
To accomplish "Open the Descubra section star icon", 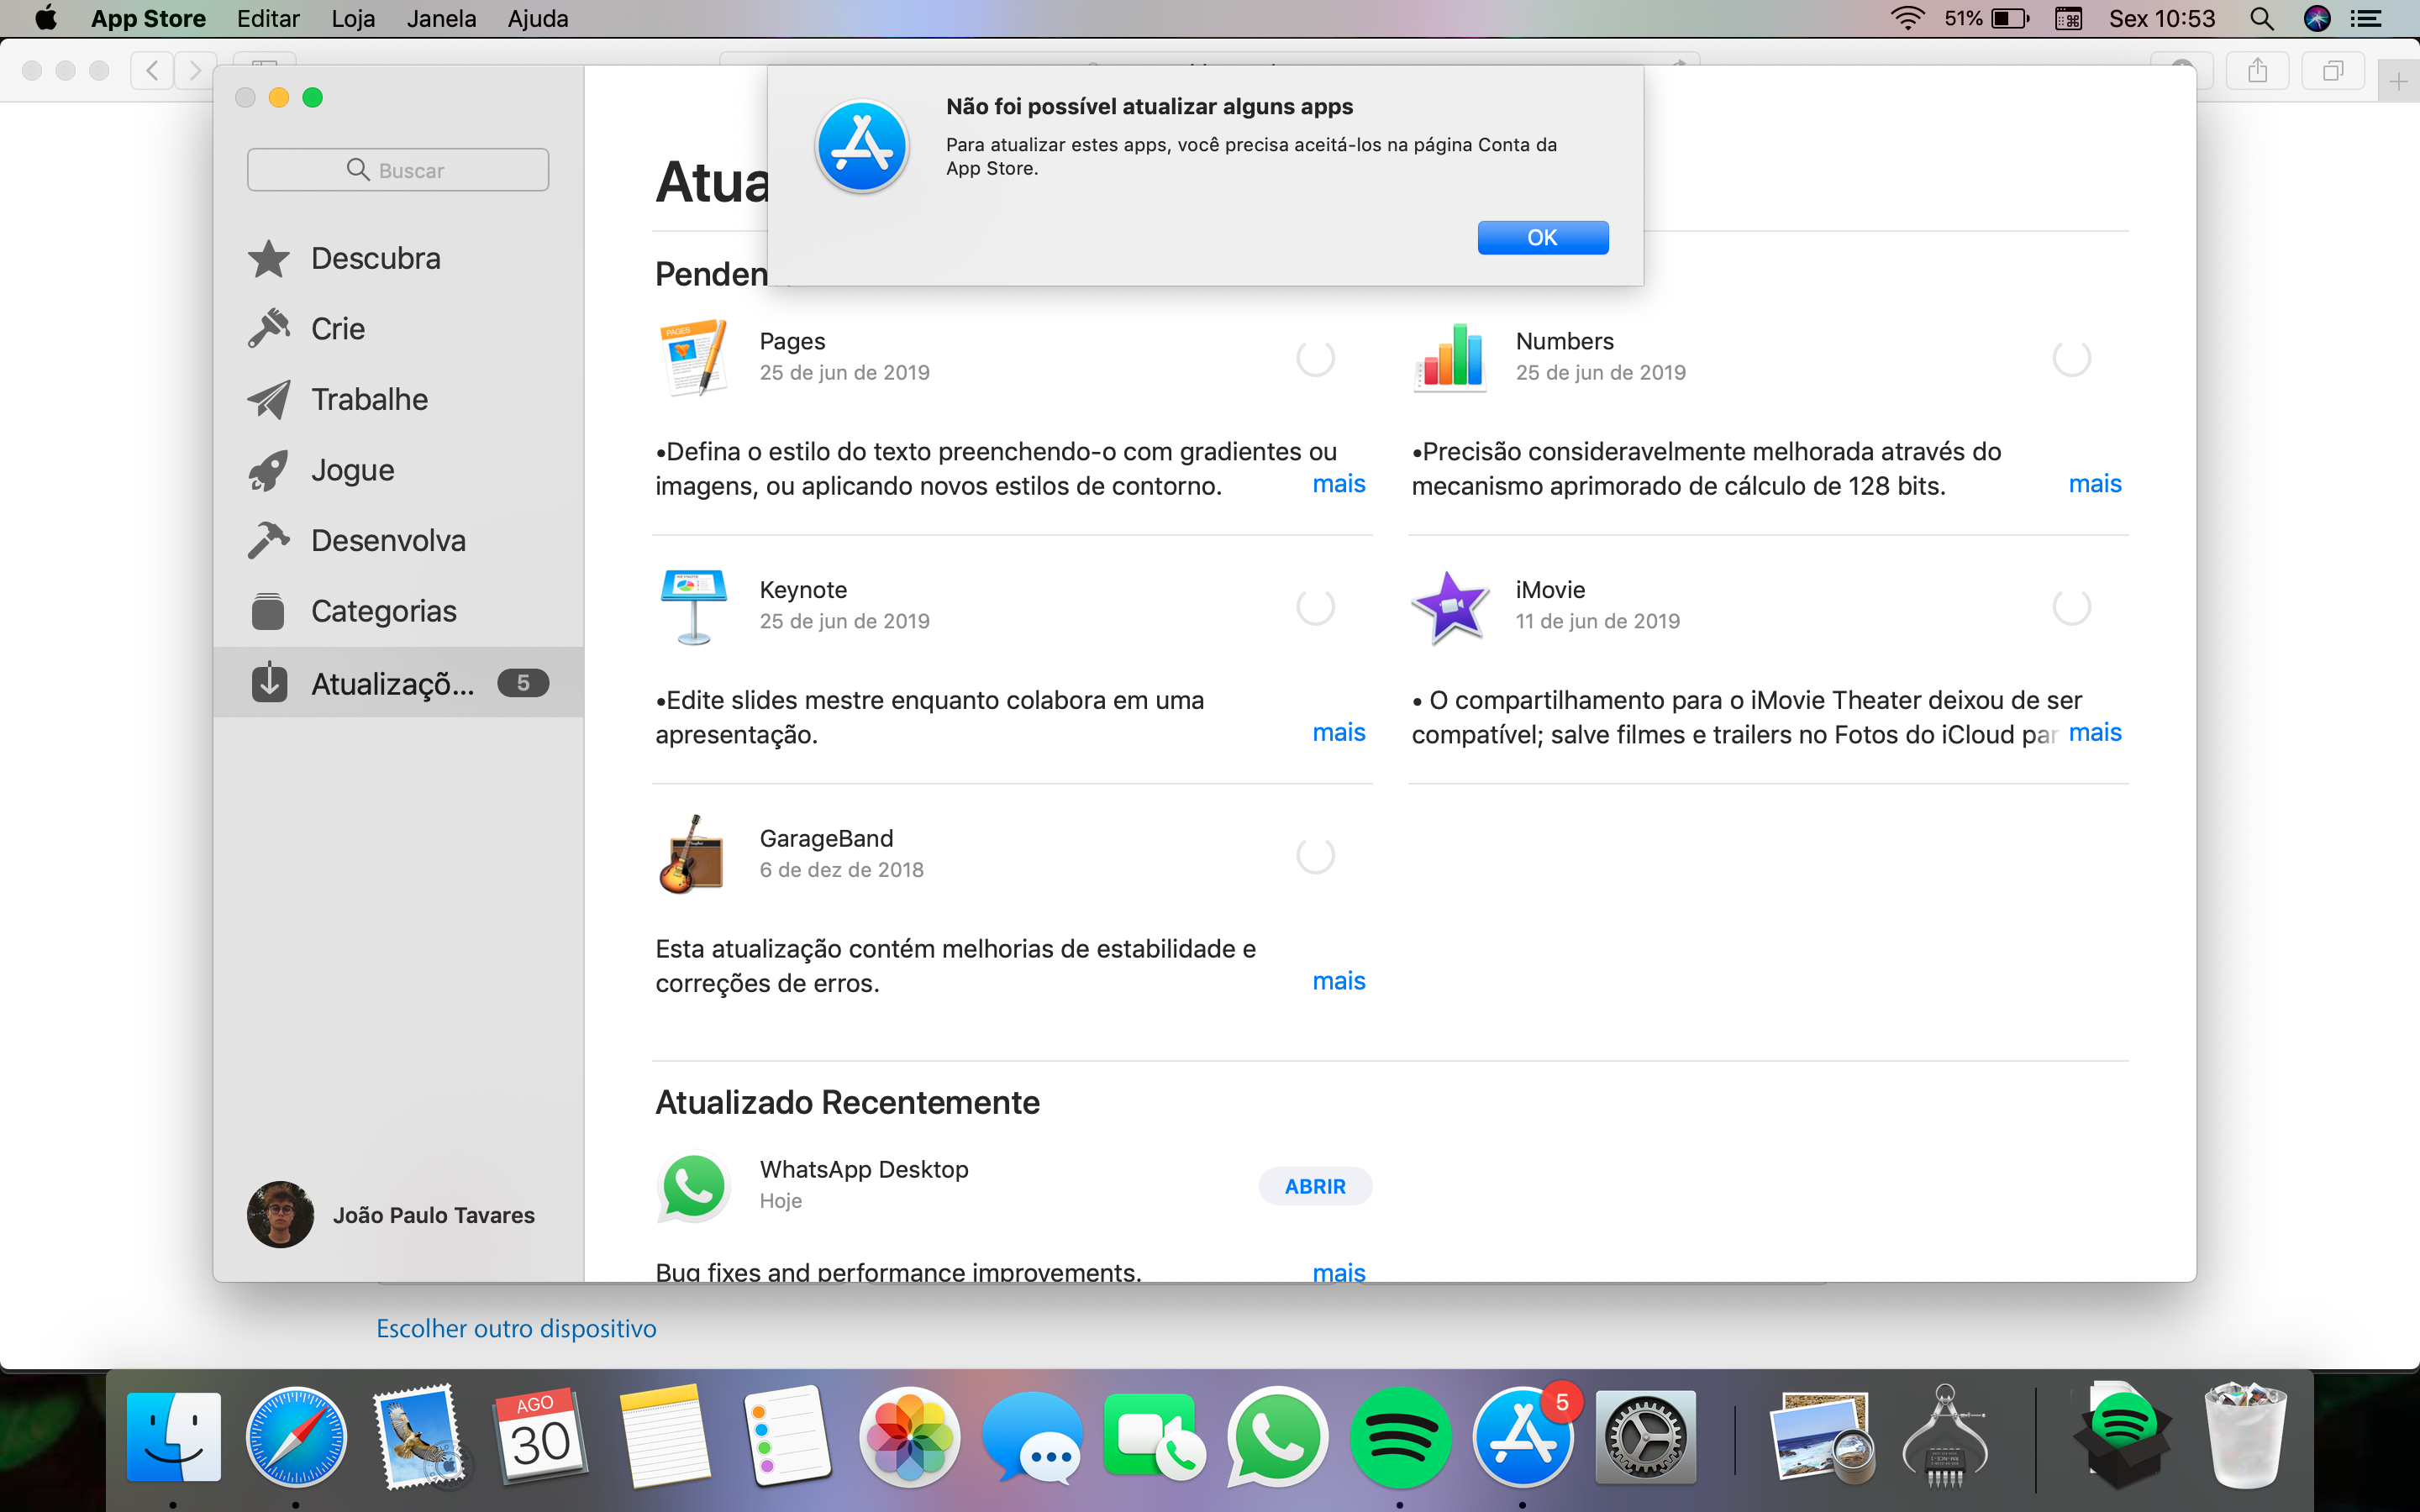I will pos(269,259).
